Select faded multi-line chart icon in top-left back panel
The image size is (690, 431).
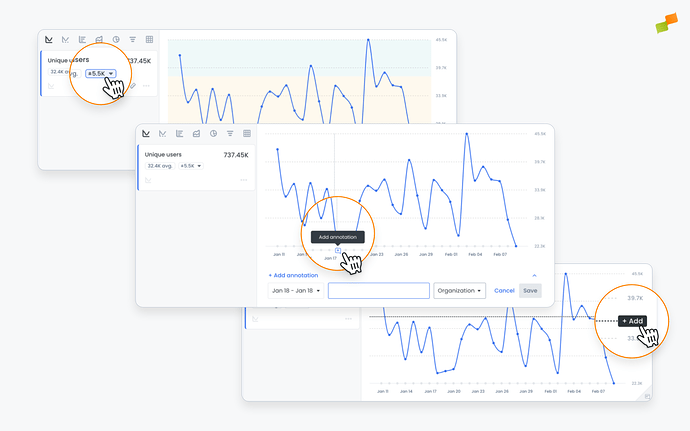click(x=66, y=40)
